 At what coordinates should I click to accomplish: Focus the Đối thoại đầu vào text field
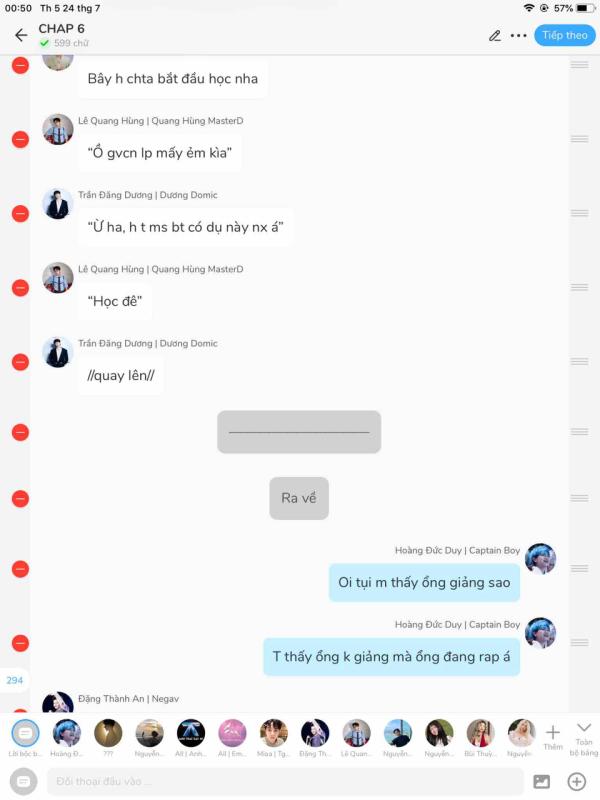[x=285, y=781]
